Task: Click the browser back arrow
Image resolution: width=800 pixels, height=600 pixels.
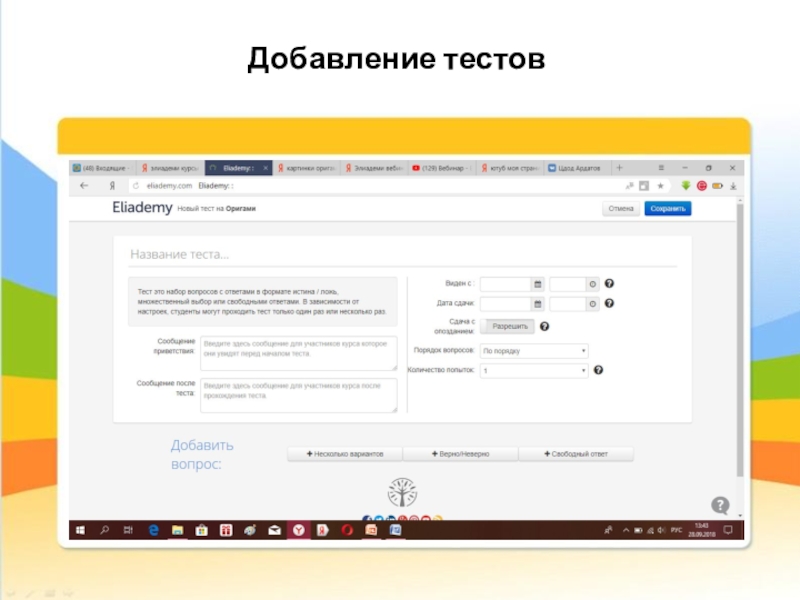Action: 84,186
